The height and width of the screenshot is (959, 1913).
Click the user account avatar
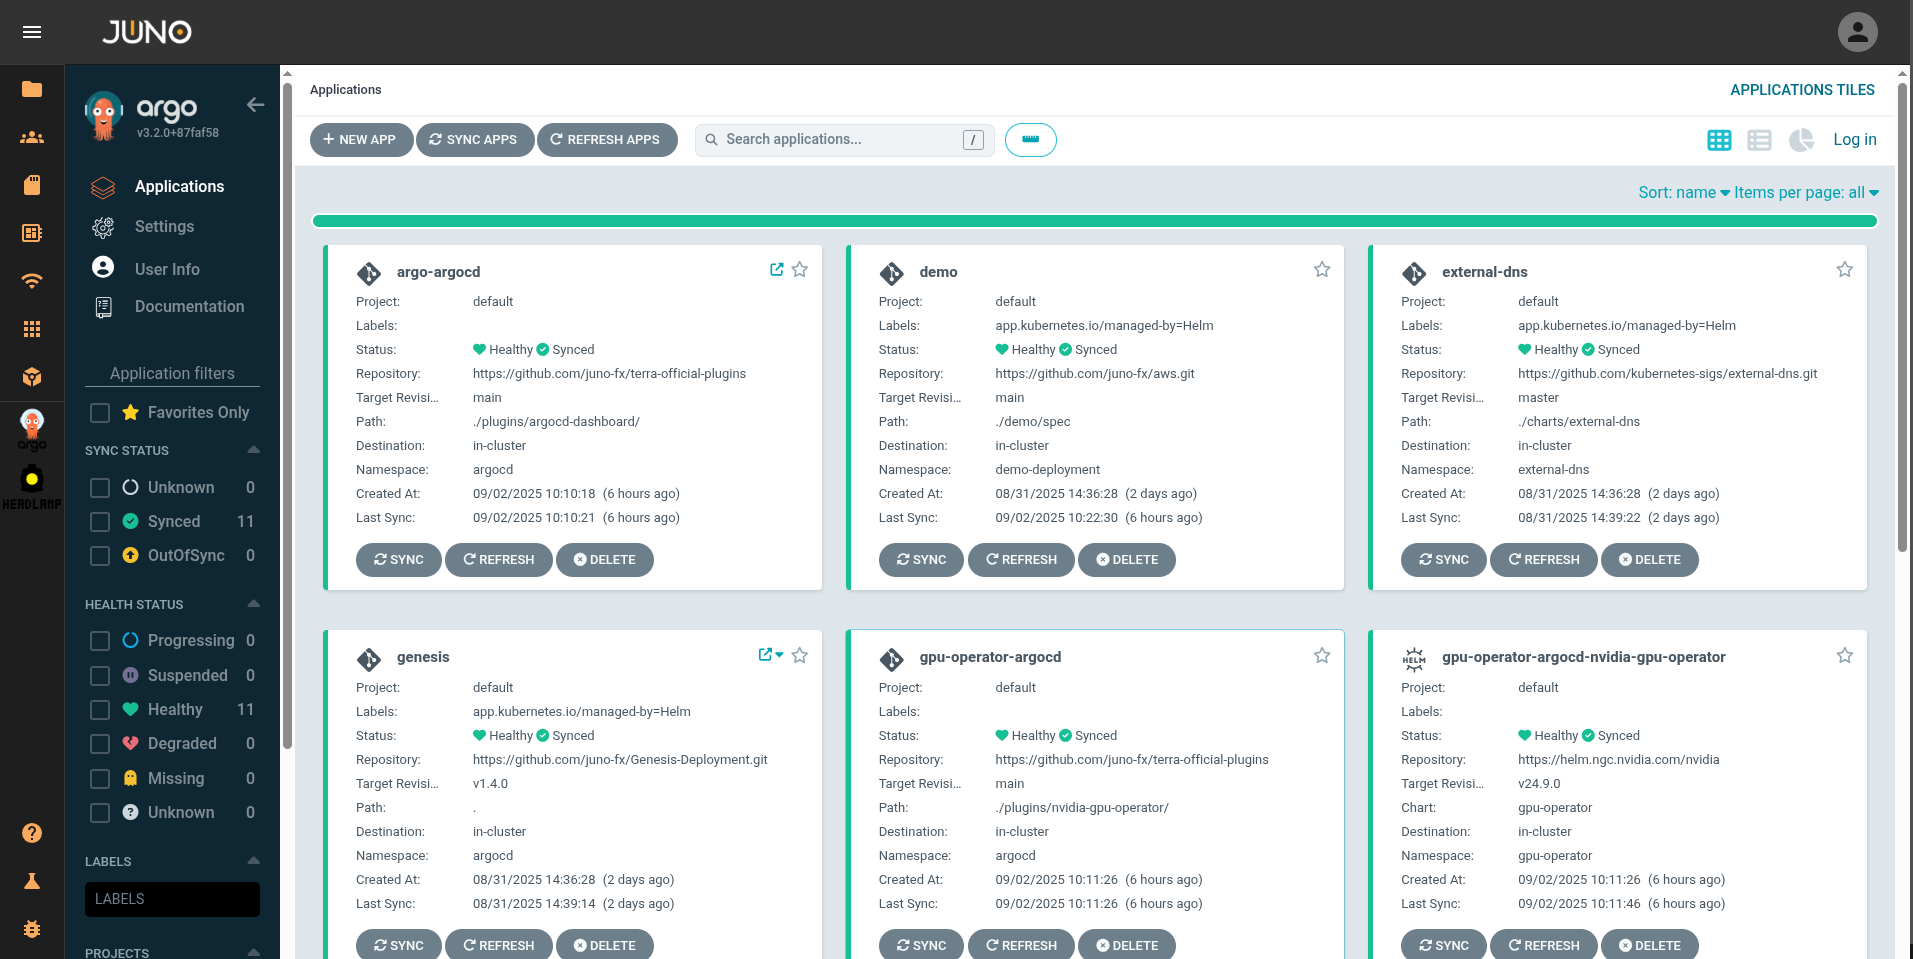coord(1857,32)
